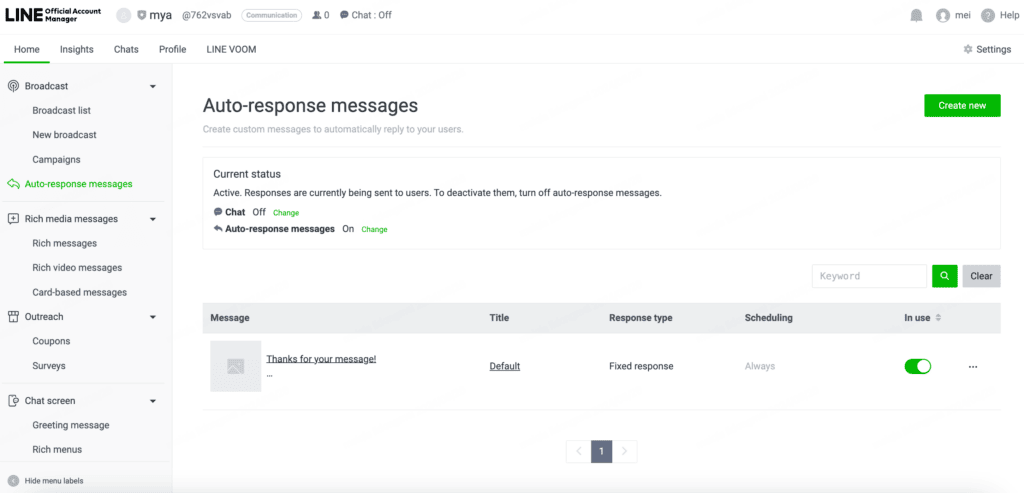
Task: Open Coupons in sidebar
Action: point(51,341)
